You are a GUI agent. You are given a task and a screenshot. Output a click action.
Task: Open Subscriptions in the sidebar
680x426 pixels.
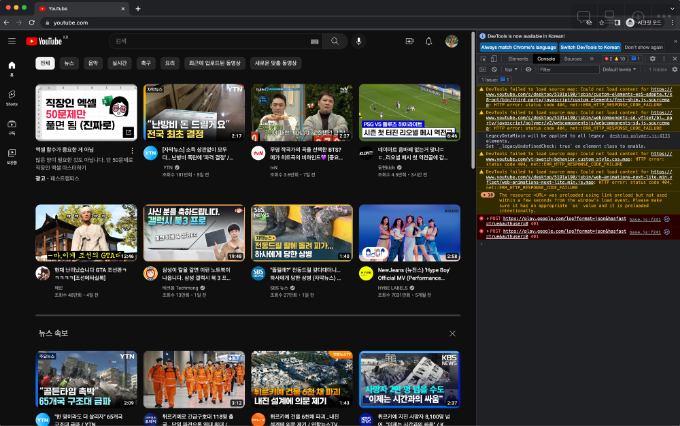click(x=12, y=127)
